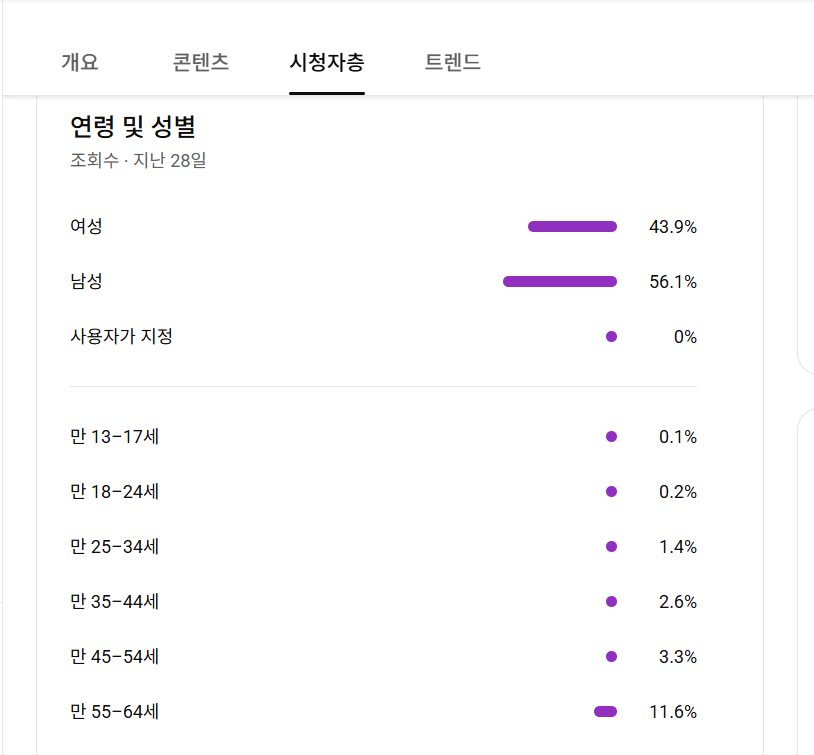Click the purple bar for 남성
Screen dimensions: 814x755
[560, 282]
